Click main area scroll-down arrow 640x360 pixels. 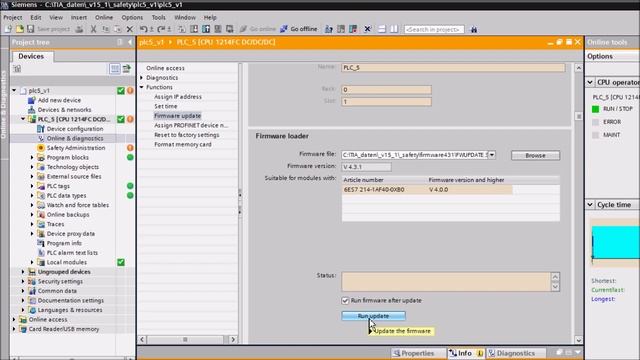tap(579, 340)
